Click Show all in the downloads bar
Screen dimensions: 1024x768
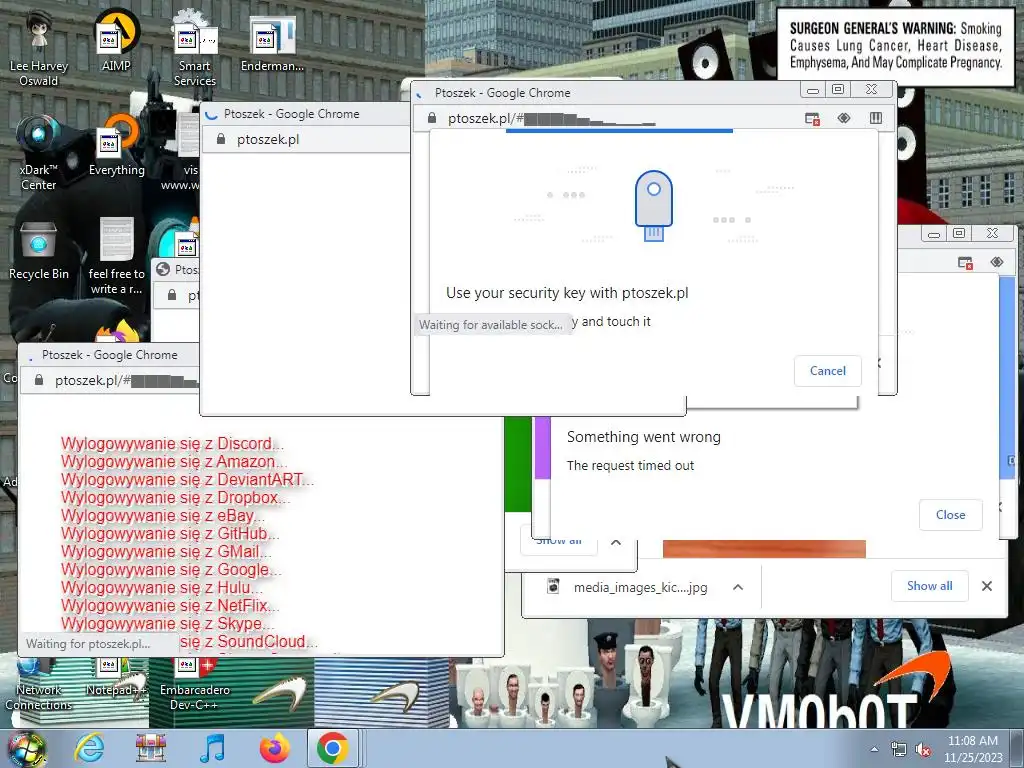pyautogui.click(x=929, y=586)
